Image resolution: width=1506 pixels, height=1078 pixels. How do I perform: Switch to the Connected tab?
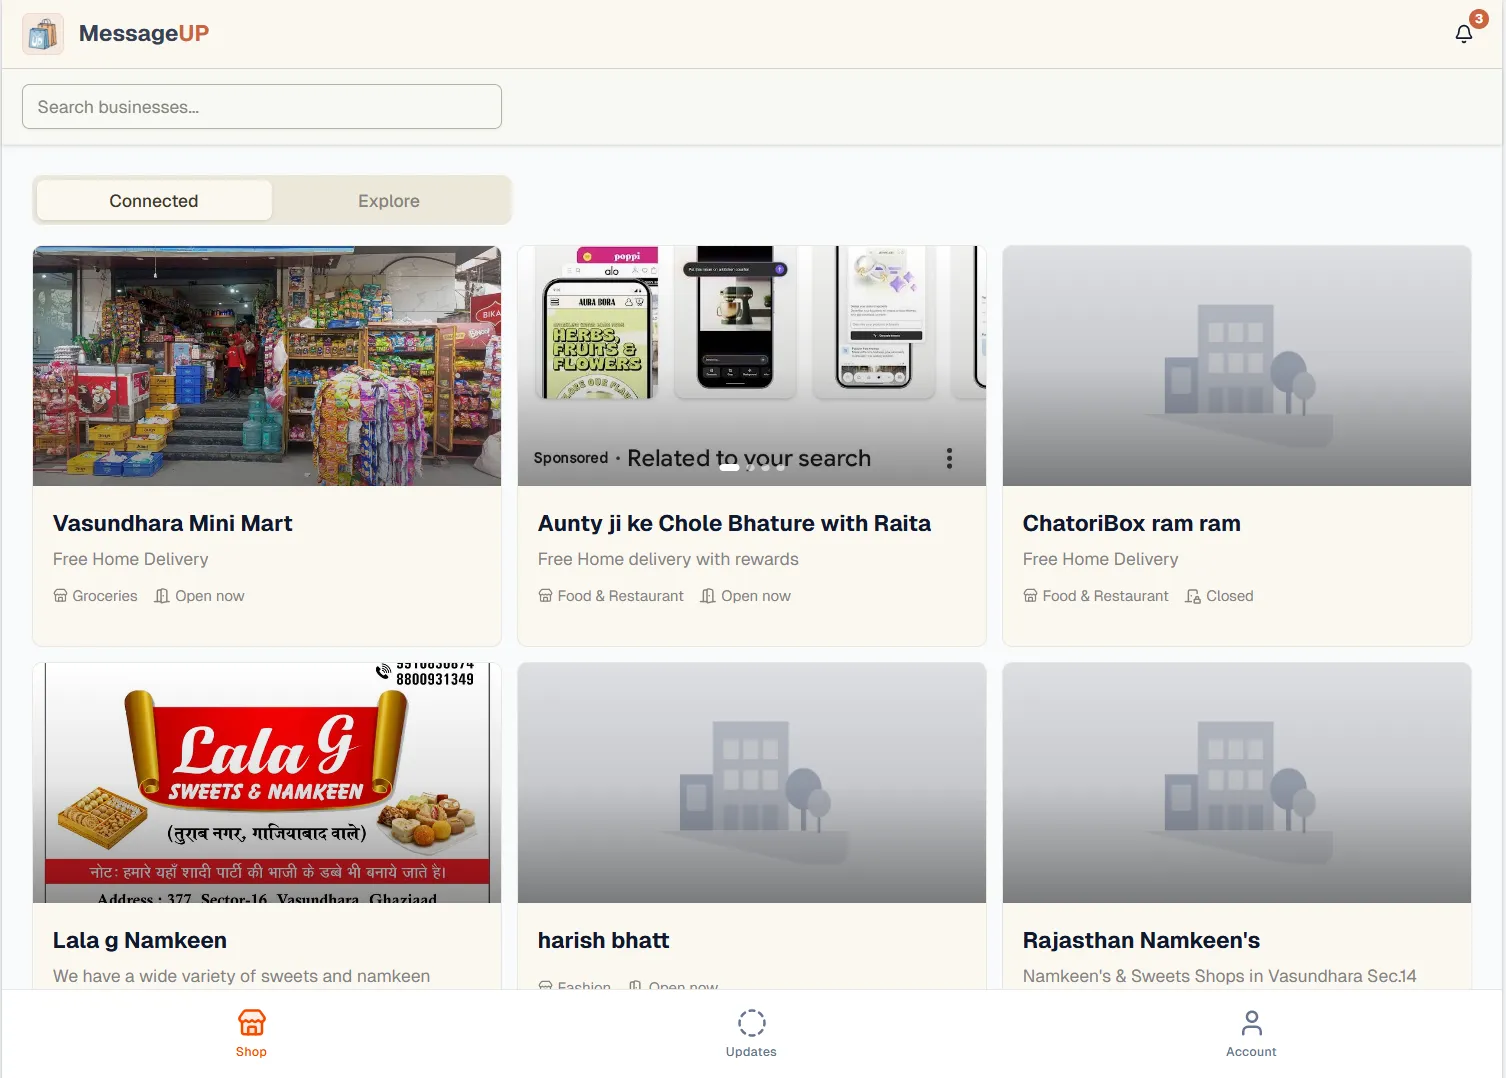click(154, 200)
